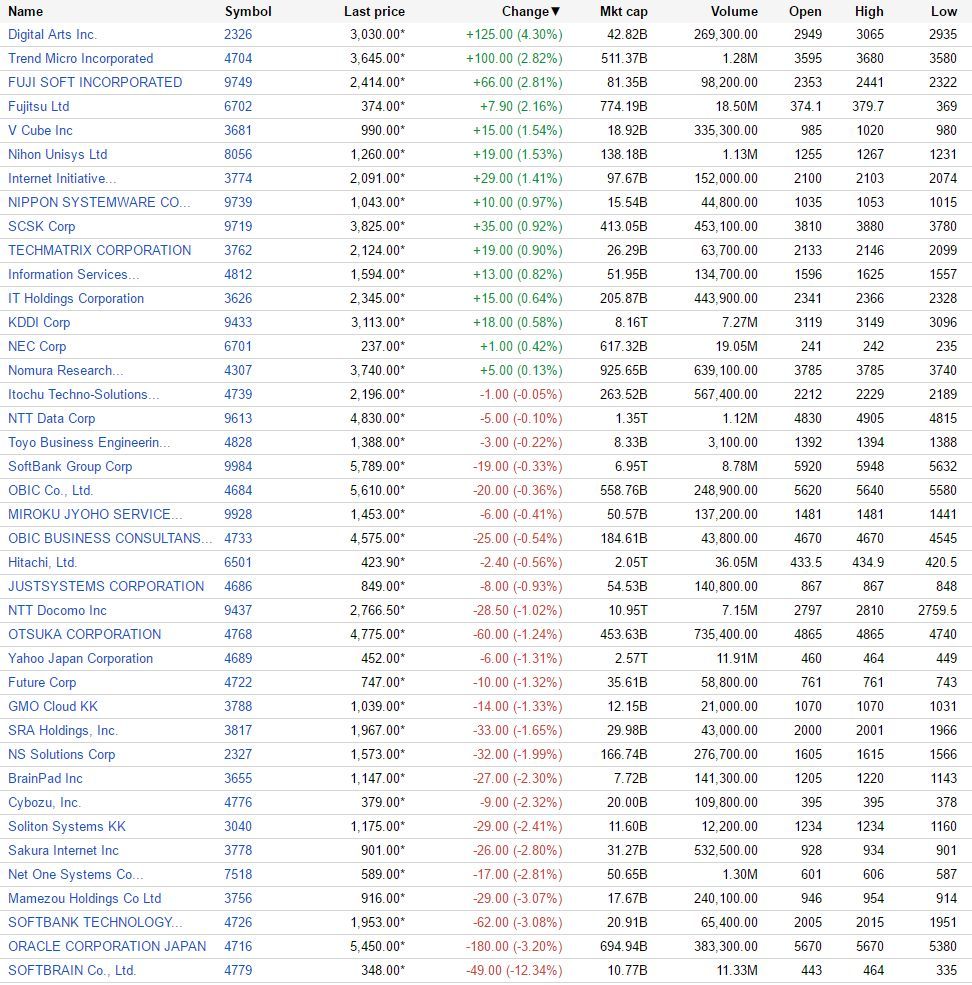Sort by Volume column header
This screenshot has height=985, width=972.
coord(734,11)
